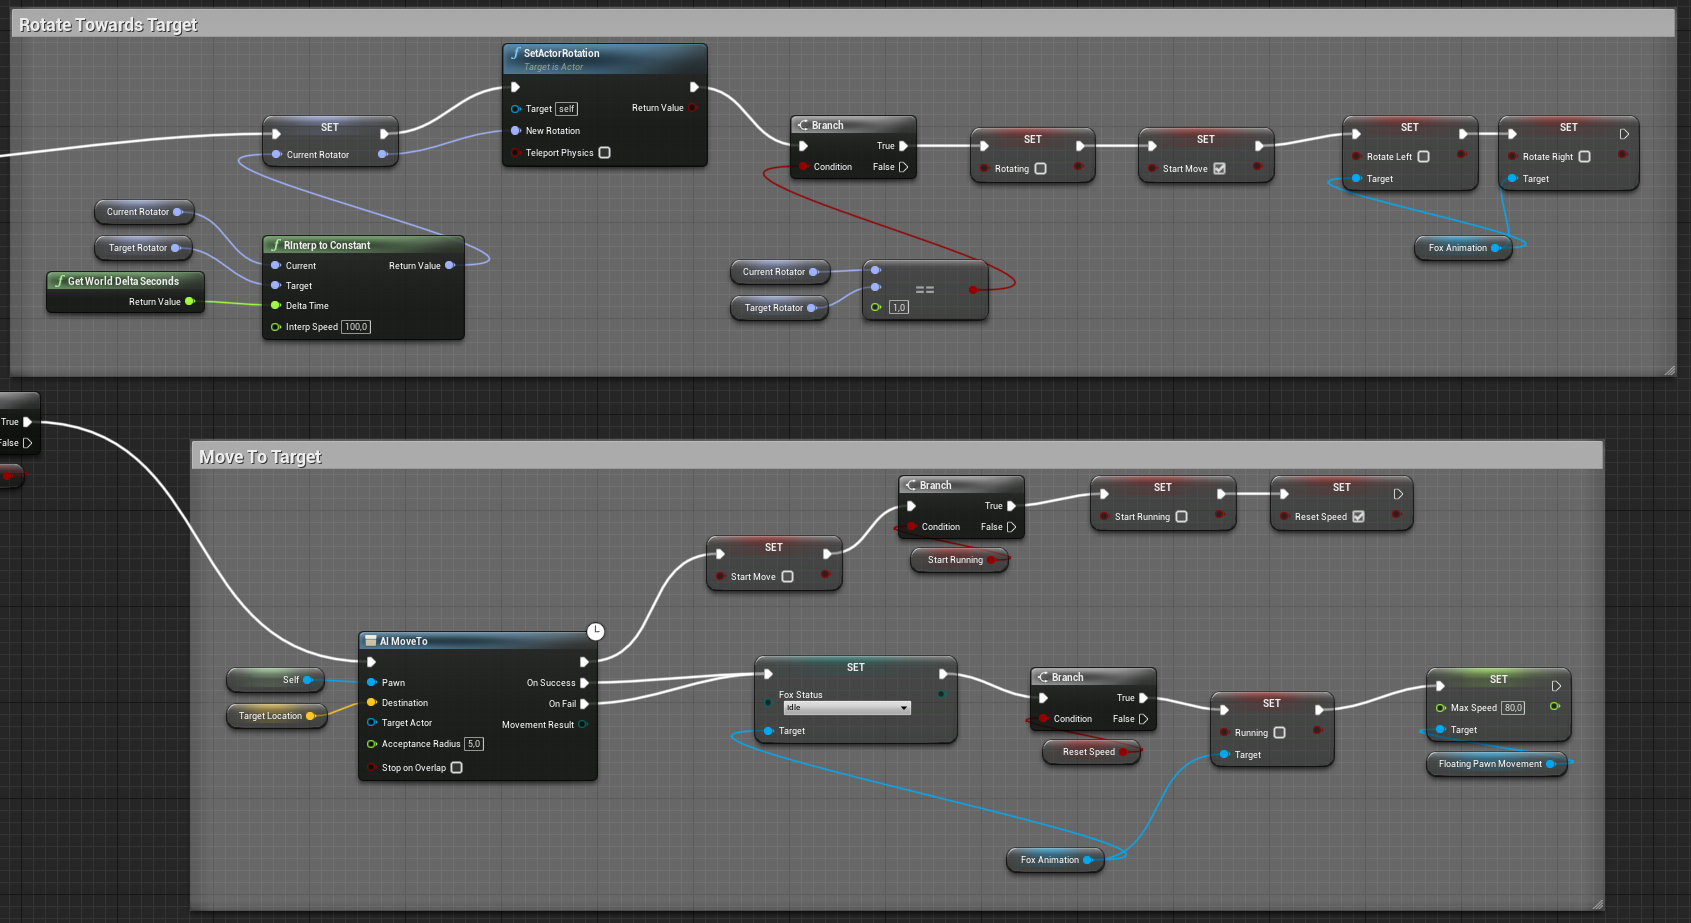This screenshot has width=1691, height=923.
Task: Click the equals symbol on the rotator comparison node
Action: pyautogui.click(x=925, y=290)
